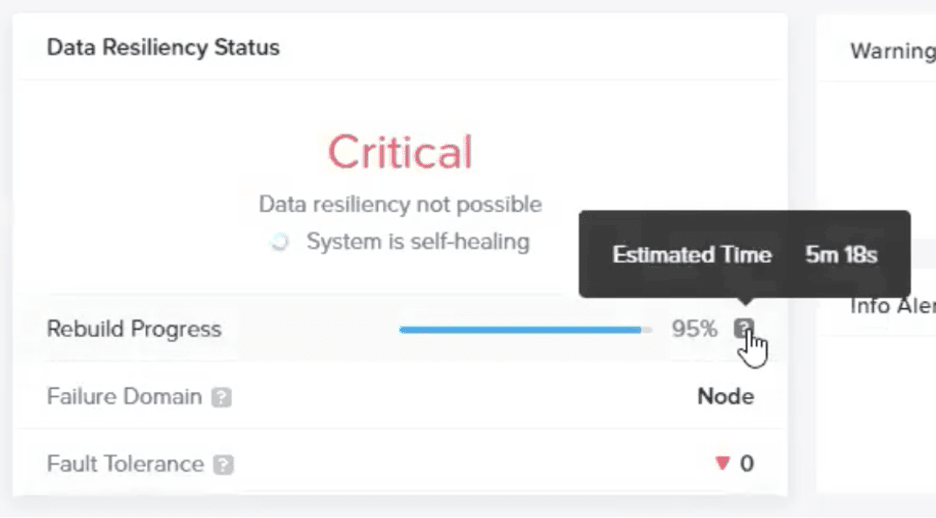Click the red down-triangle next to fault tolerance value

(x=722, y=463)
